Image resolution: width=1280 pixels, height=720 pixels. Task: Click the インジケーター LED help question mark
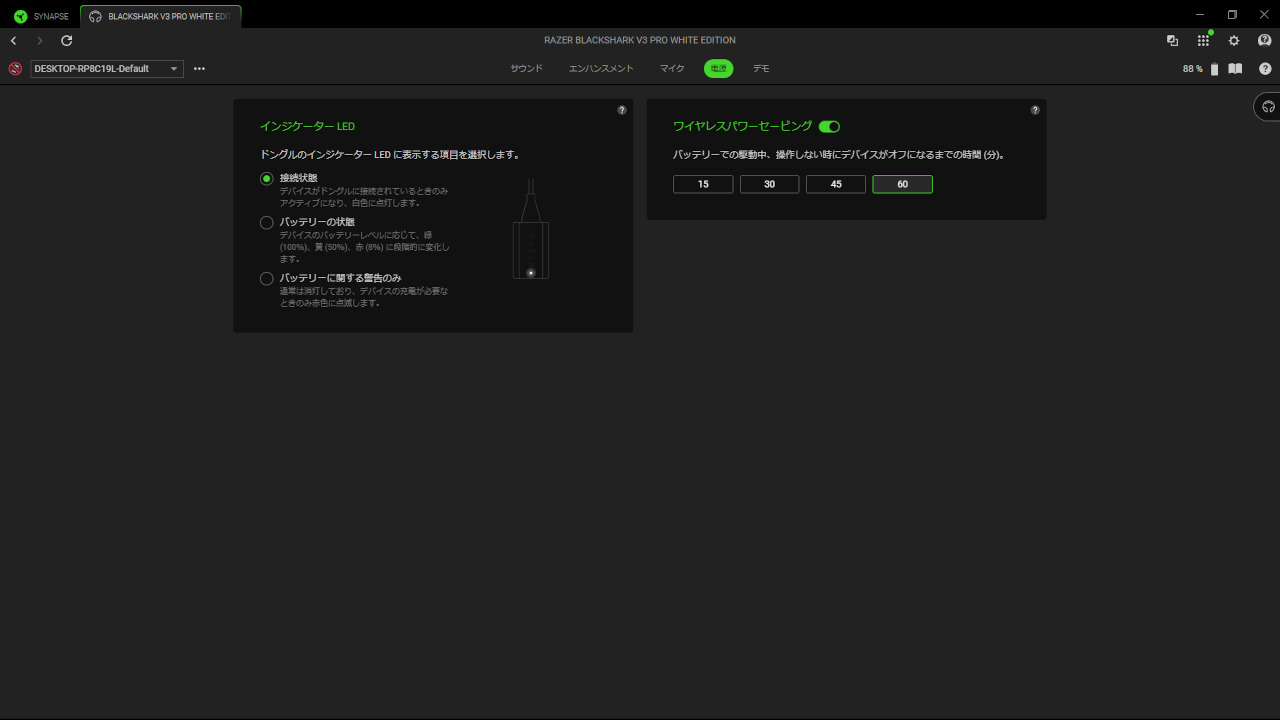pyautogui.click(x=622, y=110)
